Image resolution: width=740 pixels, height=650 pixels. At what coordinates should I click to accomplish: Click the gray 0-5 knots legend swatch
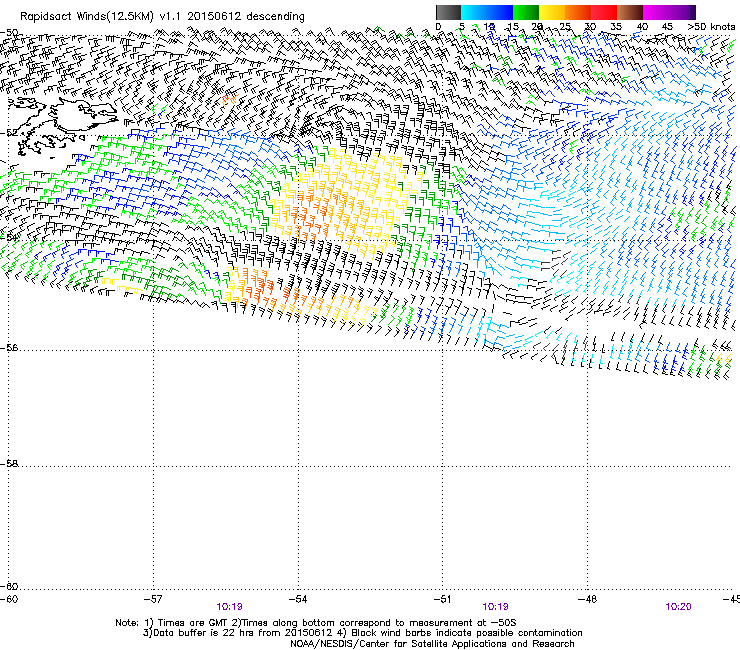point(448,12)
